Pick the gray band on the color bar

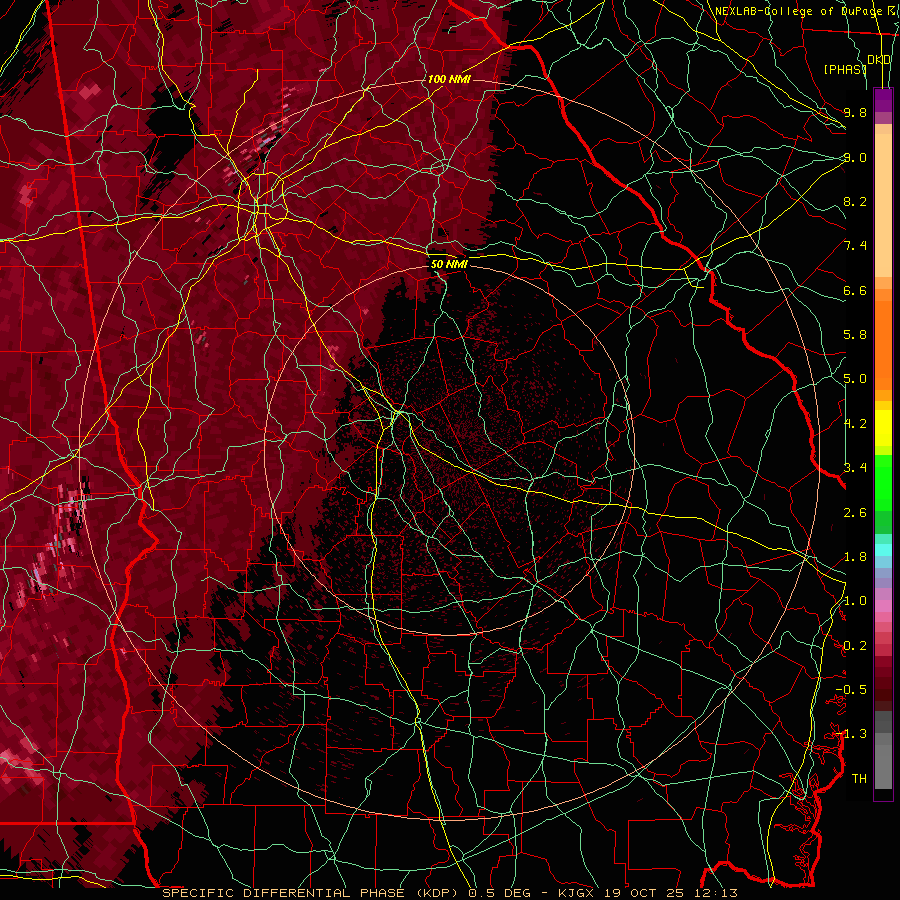point(883,761)
